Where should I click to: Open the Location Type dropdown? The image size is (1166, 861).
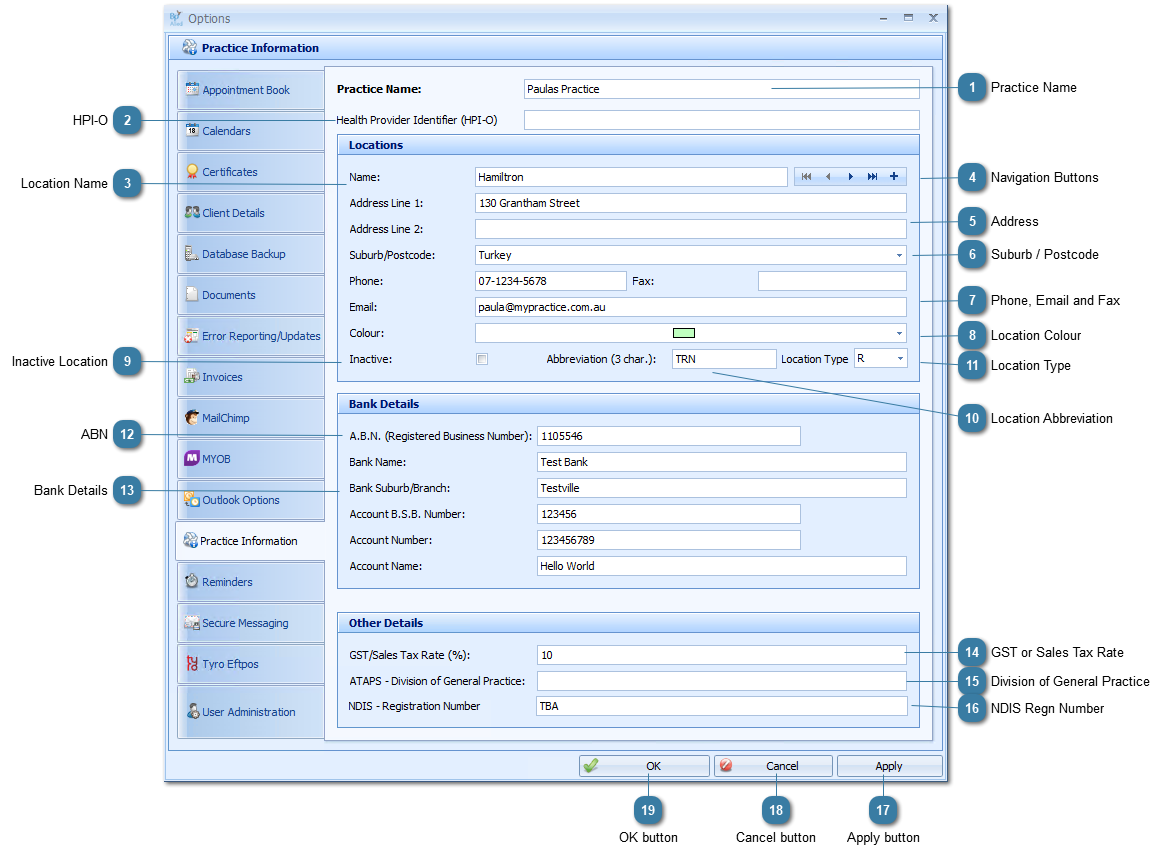click(900, 358)
